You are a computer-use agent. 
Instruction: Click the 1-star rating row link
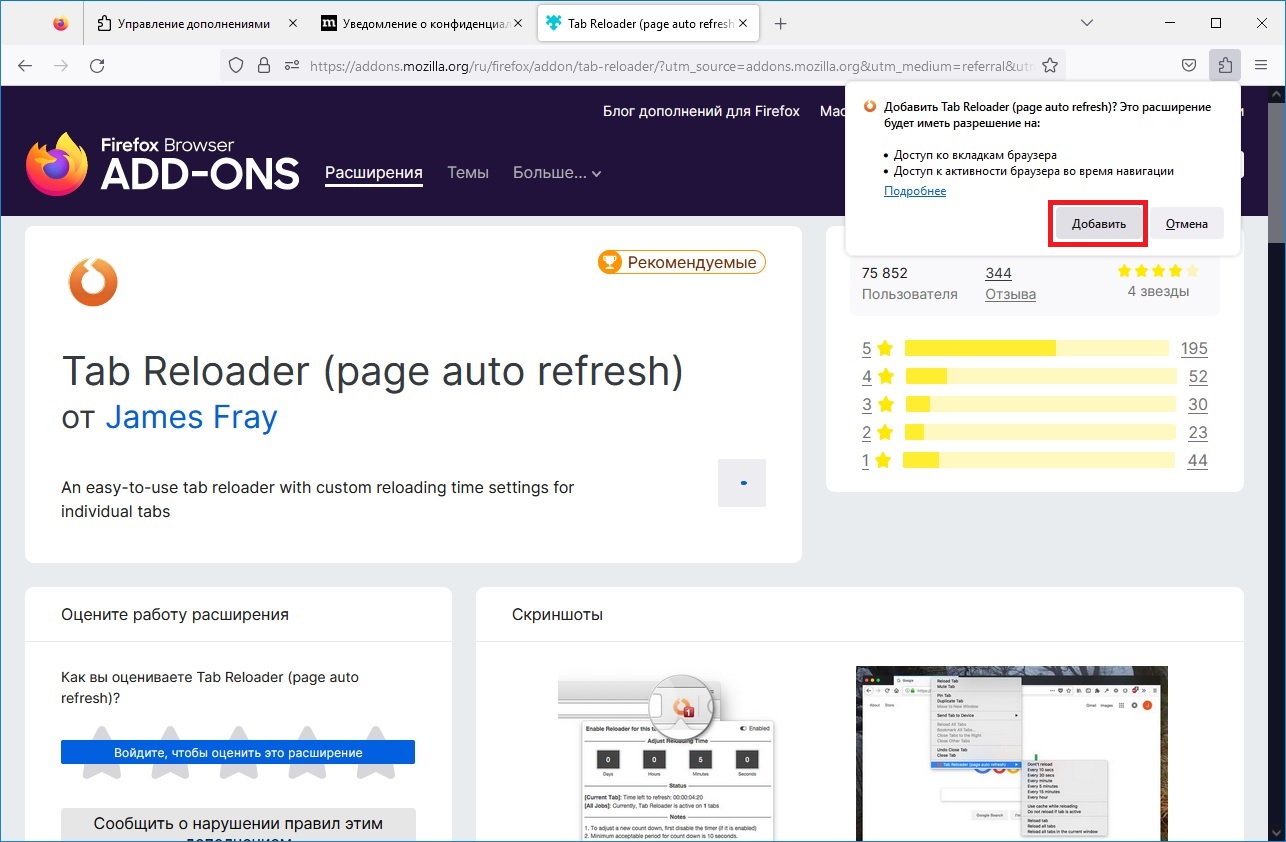(x=877, y=461)
